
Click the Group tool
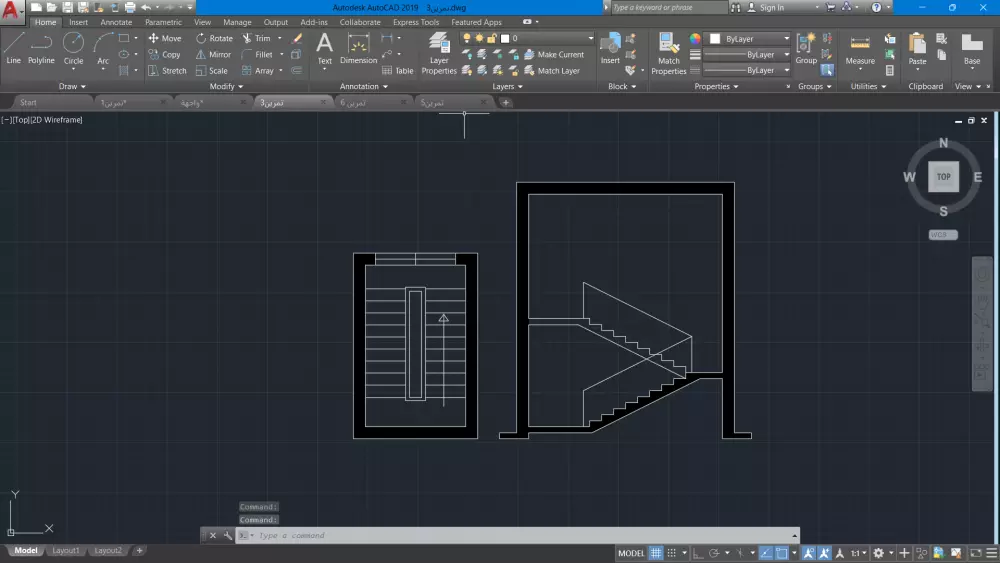[x=806, y=48]
